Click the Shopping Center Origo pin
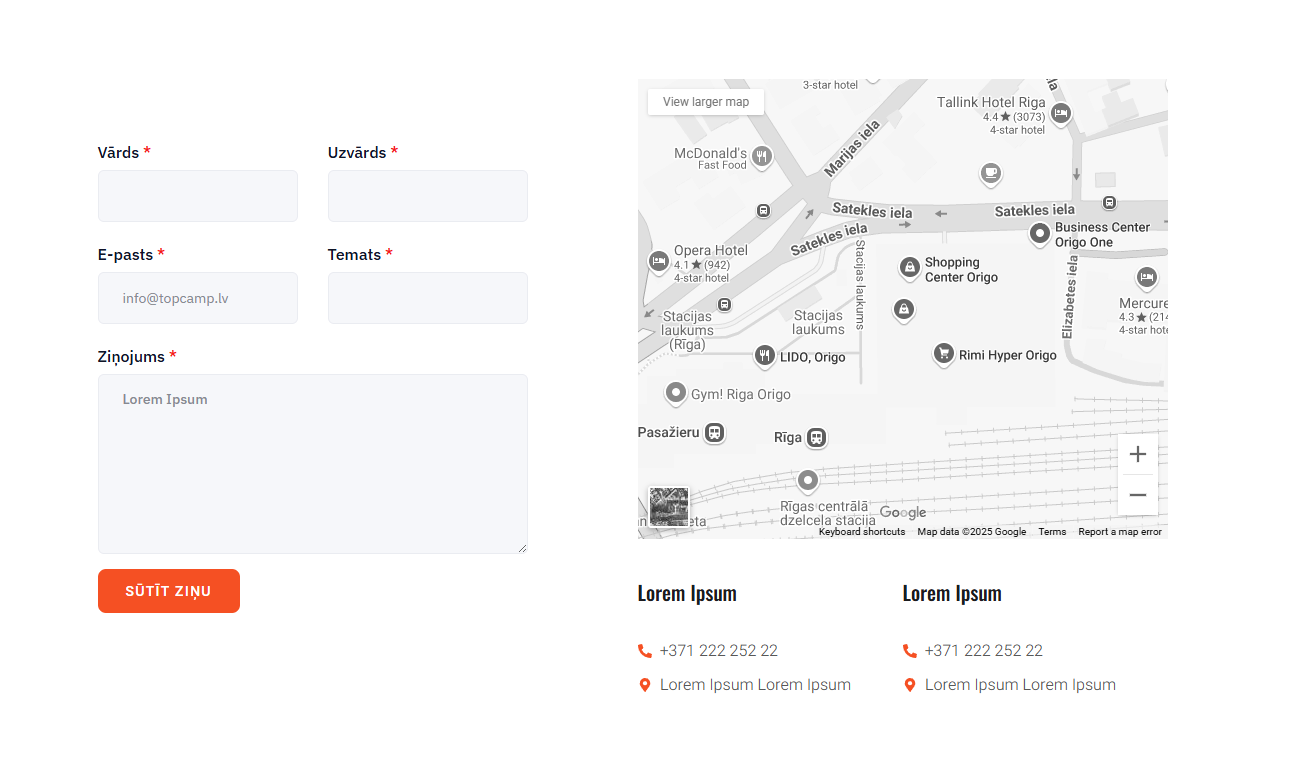The width and height of the screenshot is (1290, 769). [909, 267]
